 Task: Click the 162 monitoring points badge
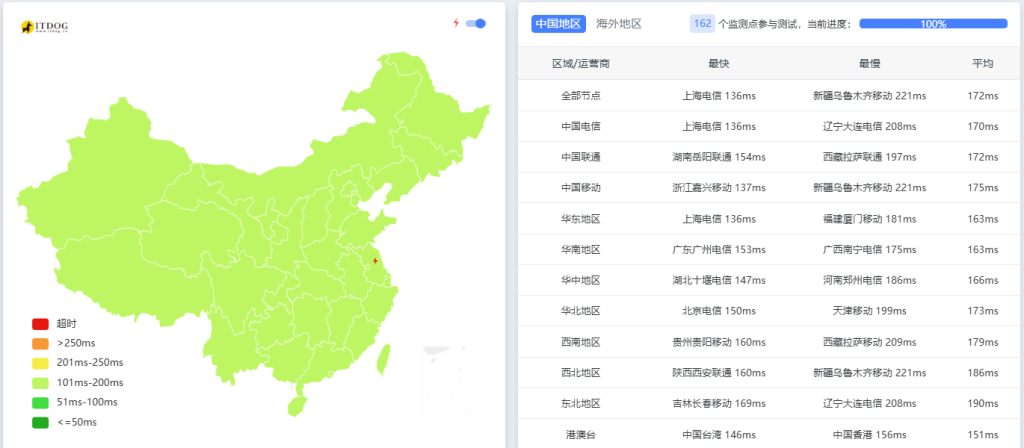pos(702,23)
